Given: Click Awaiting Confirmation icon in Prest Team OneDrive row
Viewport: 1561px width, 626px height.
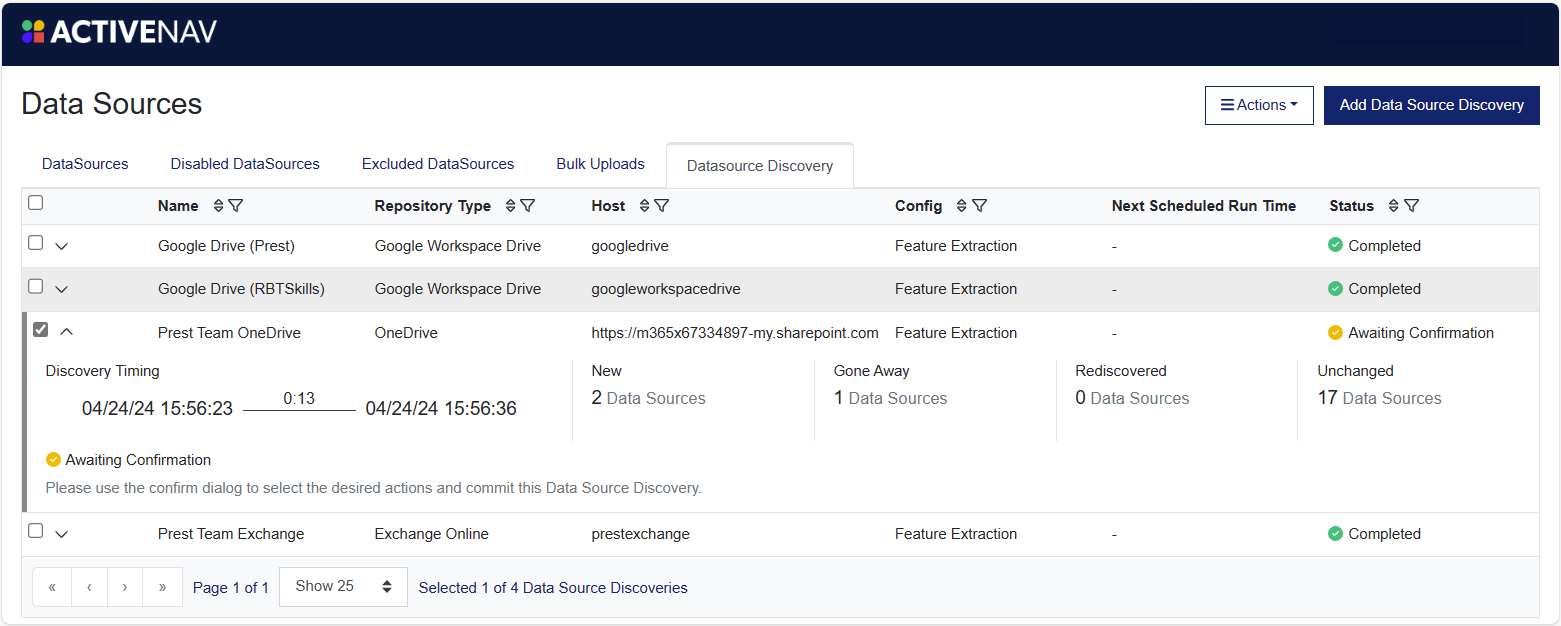Looking at the screenshot, I should pyautogui.click(x=1335, y=333).
